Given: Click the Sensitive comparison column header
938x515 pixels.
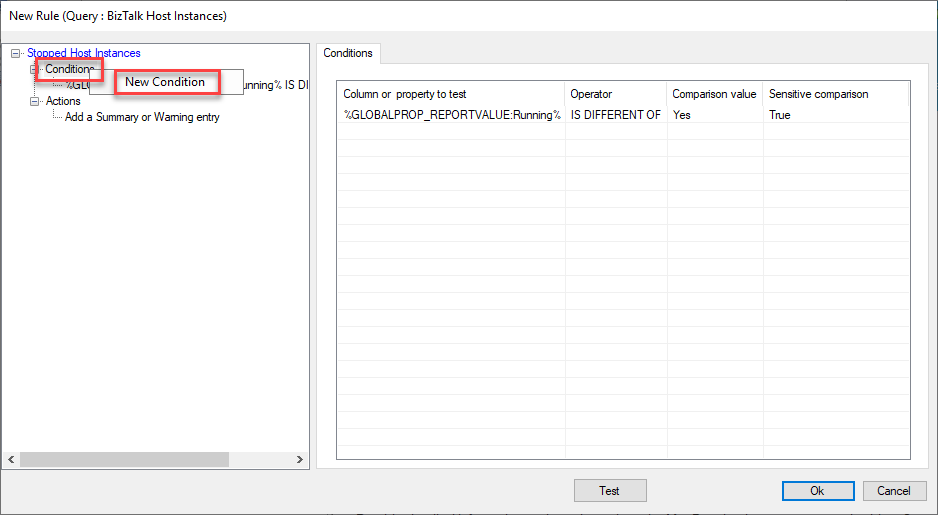Looking at the screenshot, I should tap(818, 94).
